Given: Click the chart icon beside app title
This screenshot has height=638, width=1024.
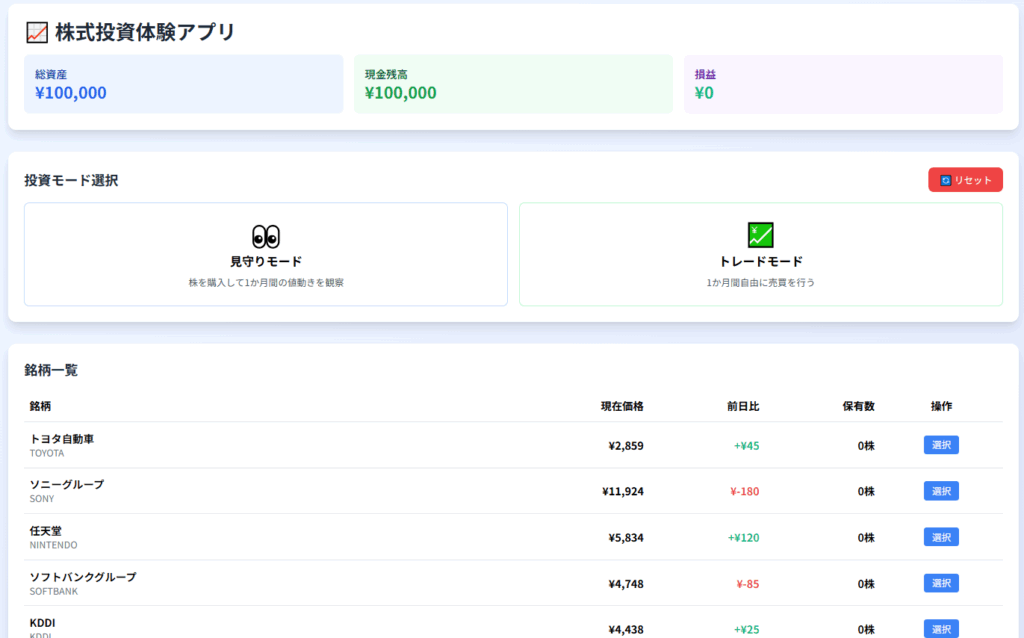Looking at the screenshot, I should click(37, 33).
